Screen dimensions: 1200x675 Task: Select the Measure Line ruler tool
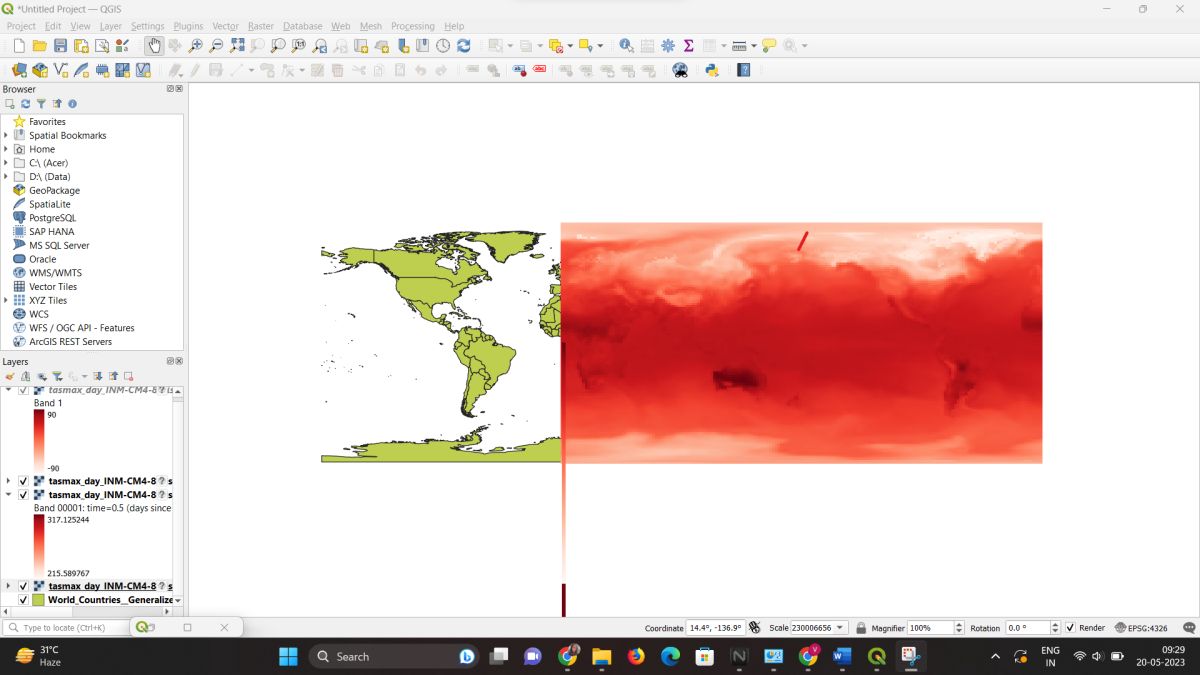pyautogui.click(x=739, y=46)
